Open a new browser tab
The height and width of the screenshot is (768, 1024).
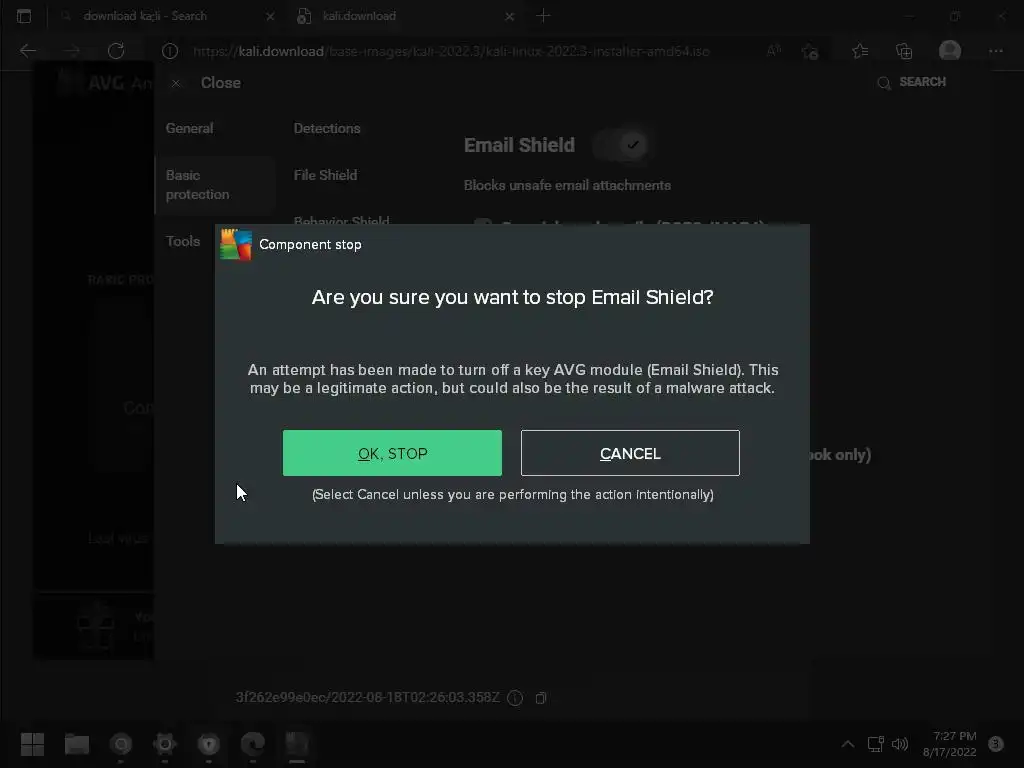click(x=543, y=16)
